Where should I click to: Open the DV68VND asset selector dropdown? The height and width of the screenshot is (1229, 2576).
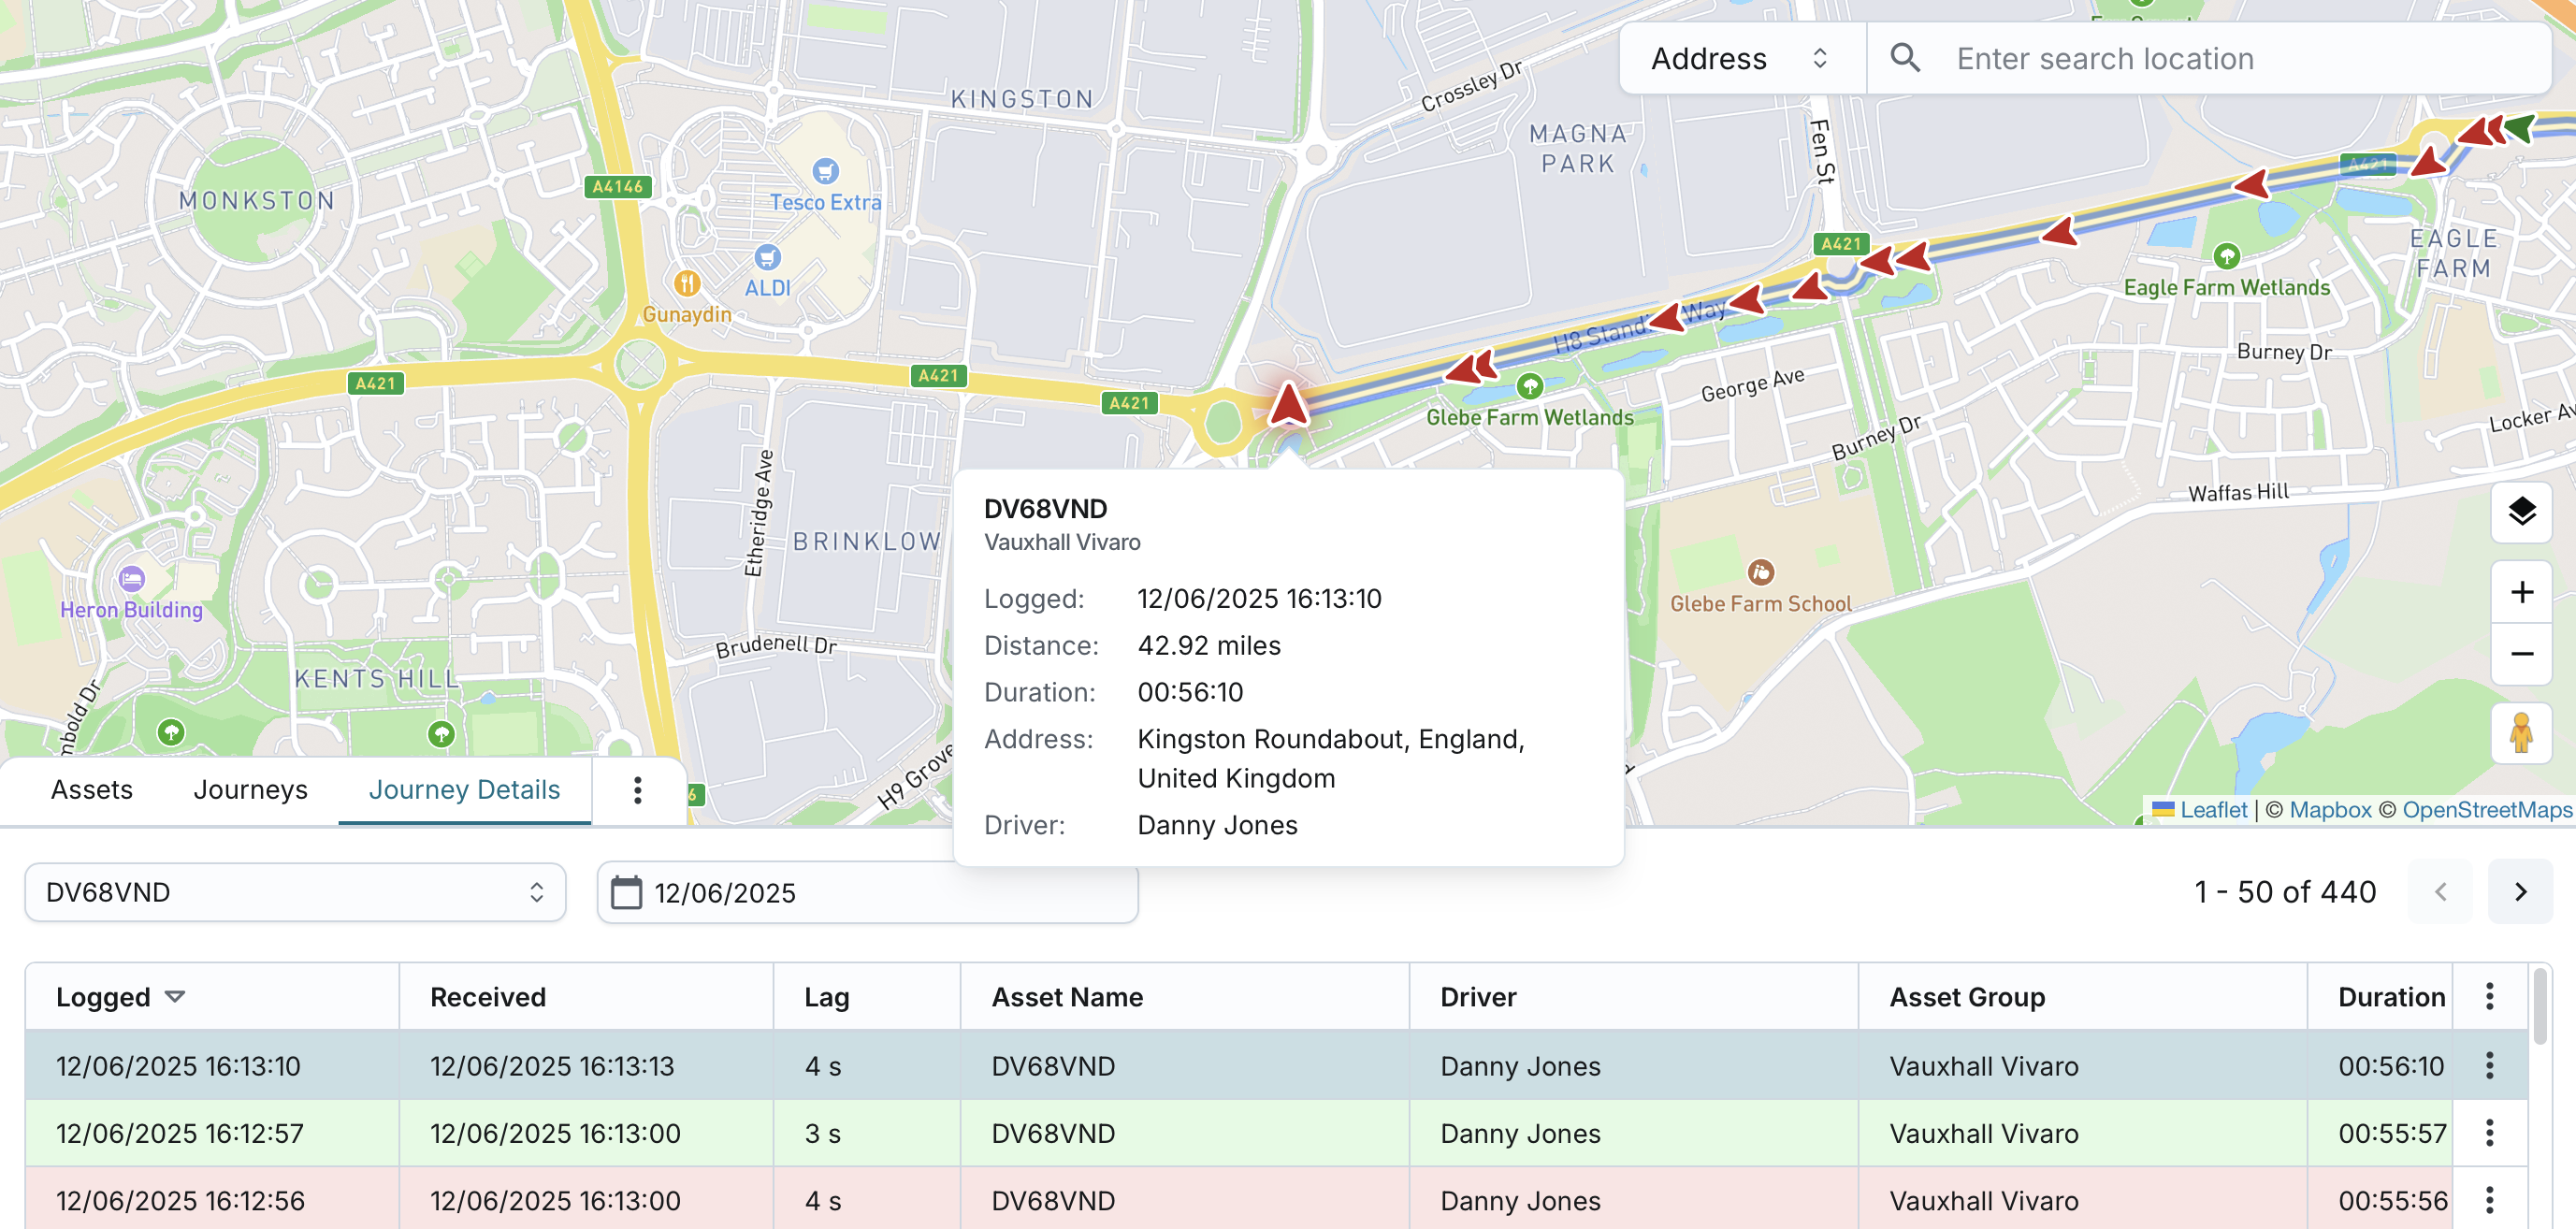(295, 892)
